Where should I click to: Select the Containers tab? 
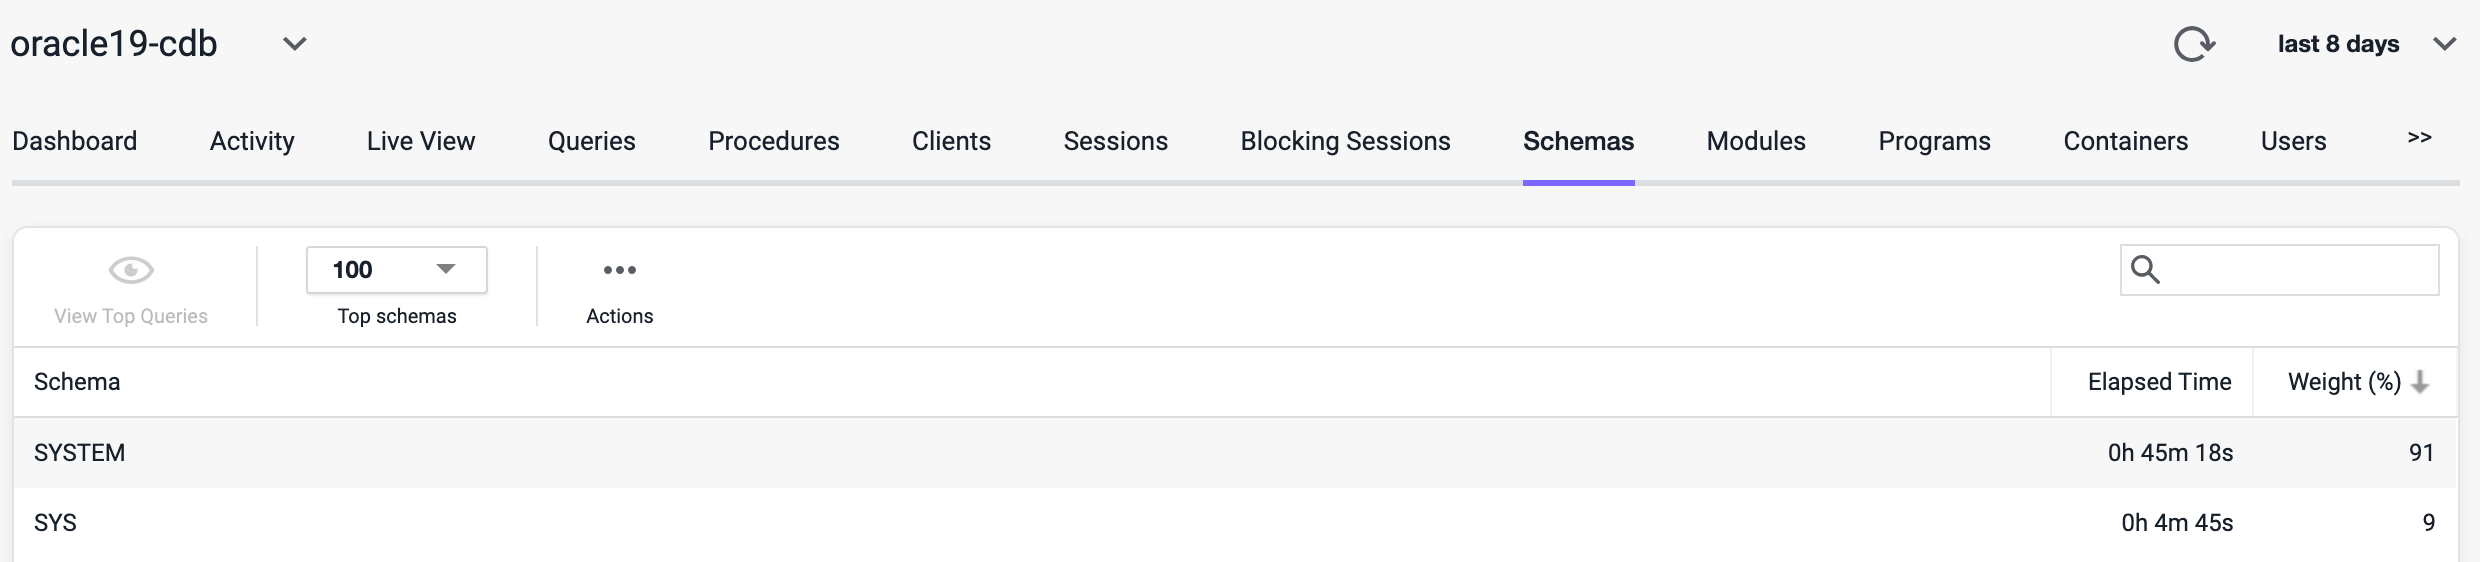click(2125, 141)
